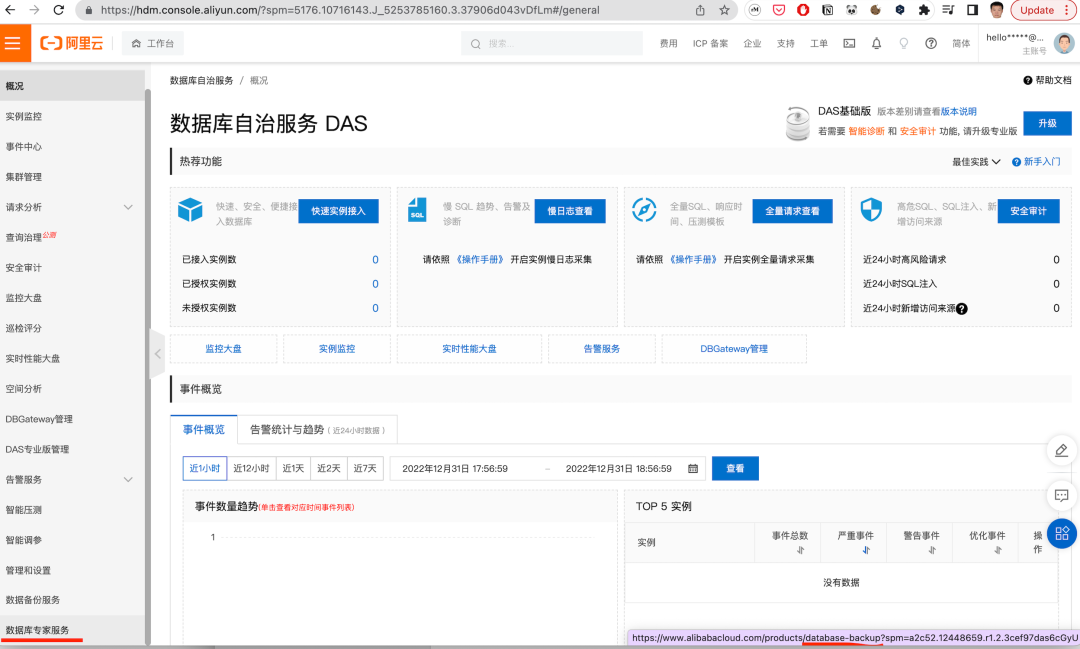Open the 版本说明 link

(x=959, y=112)
